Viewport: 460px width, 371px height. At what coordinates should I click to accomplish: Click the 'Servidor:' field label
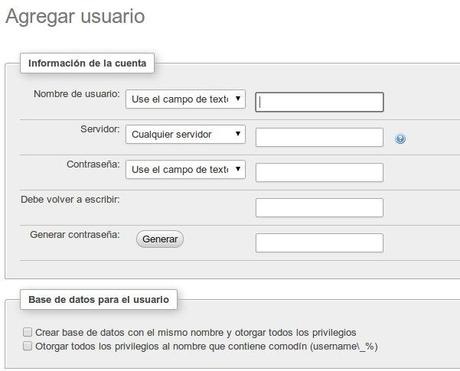[x=100, y=129]
